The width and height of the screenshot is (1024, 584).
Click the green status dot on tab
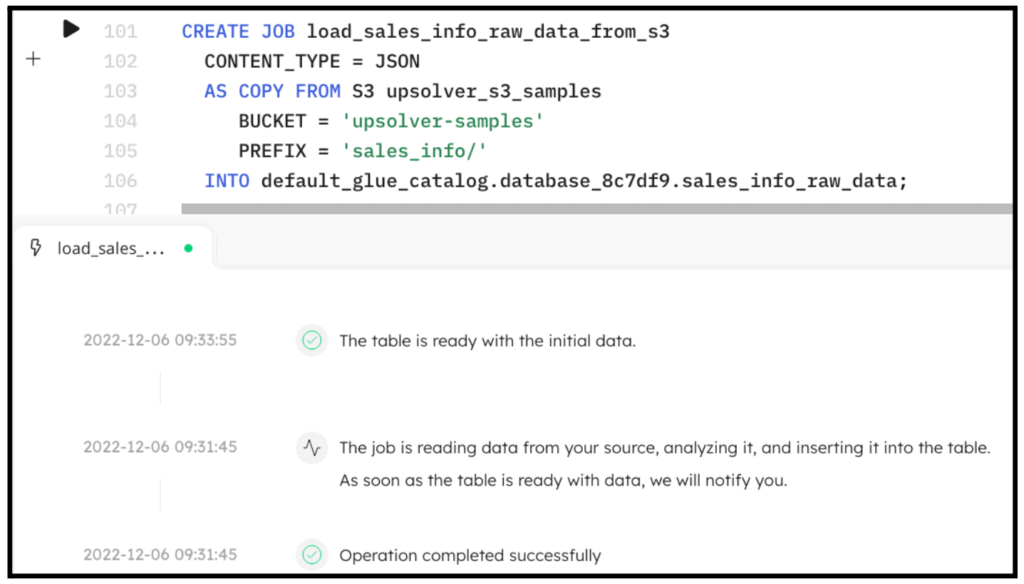(x=188, y=248)
